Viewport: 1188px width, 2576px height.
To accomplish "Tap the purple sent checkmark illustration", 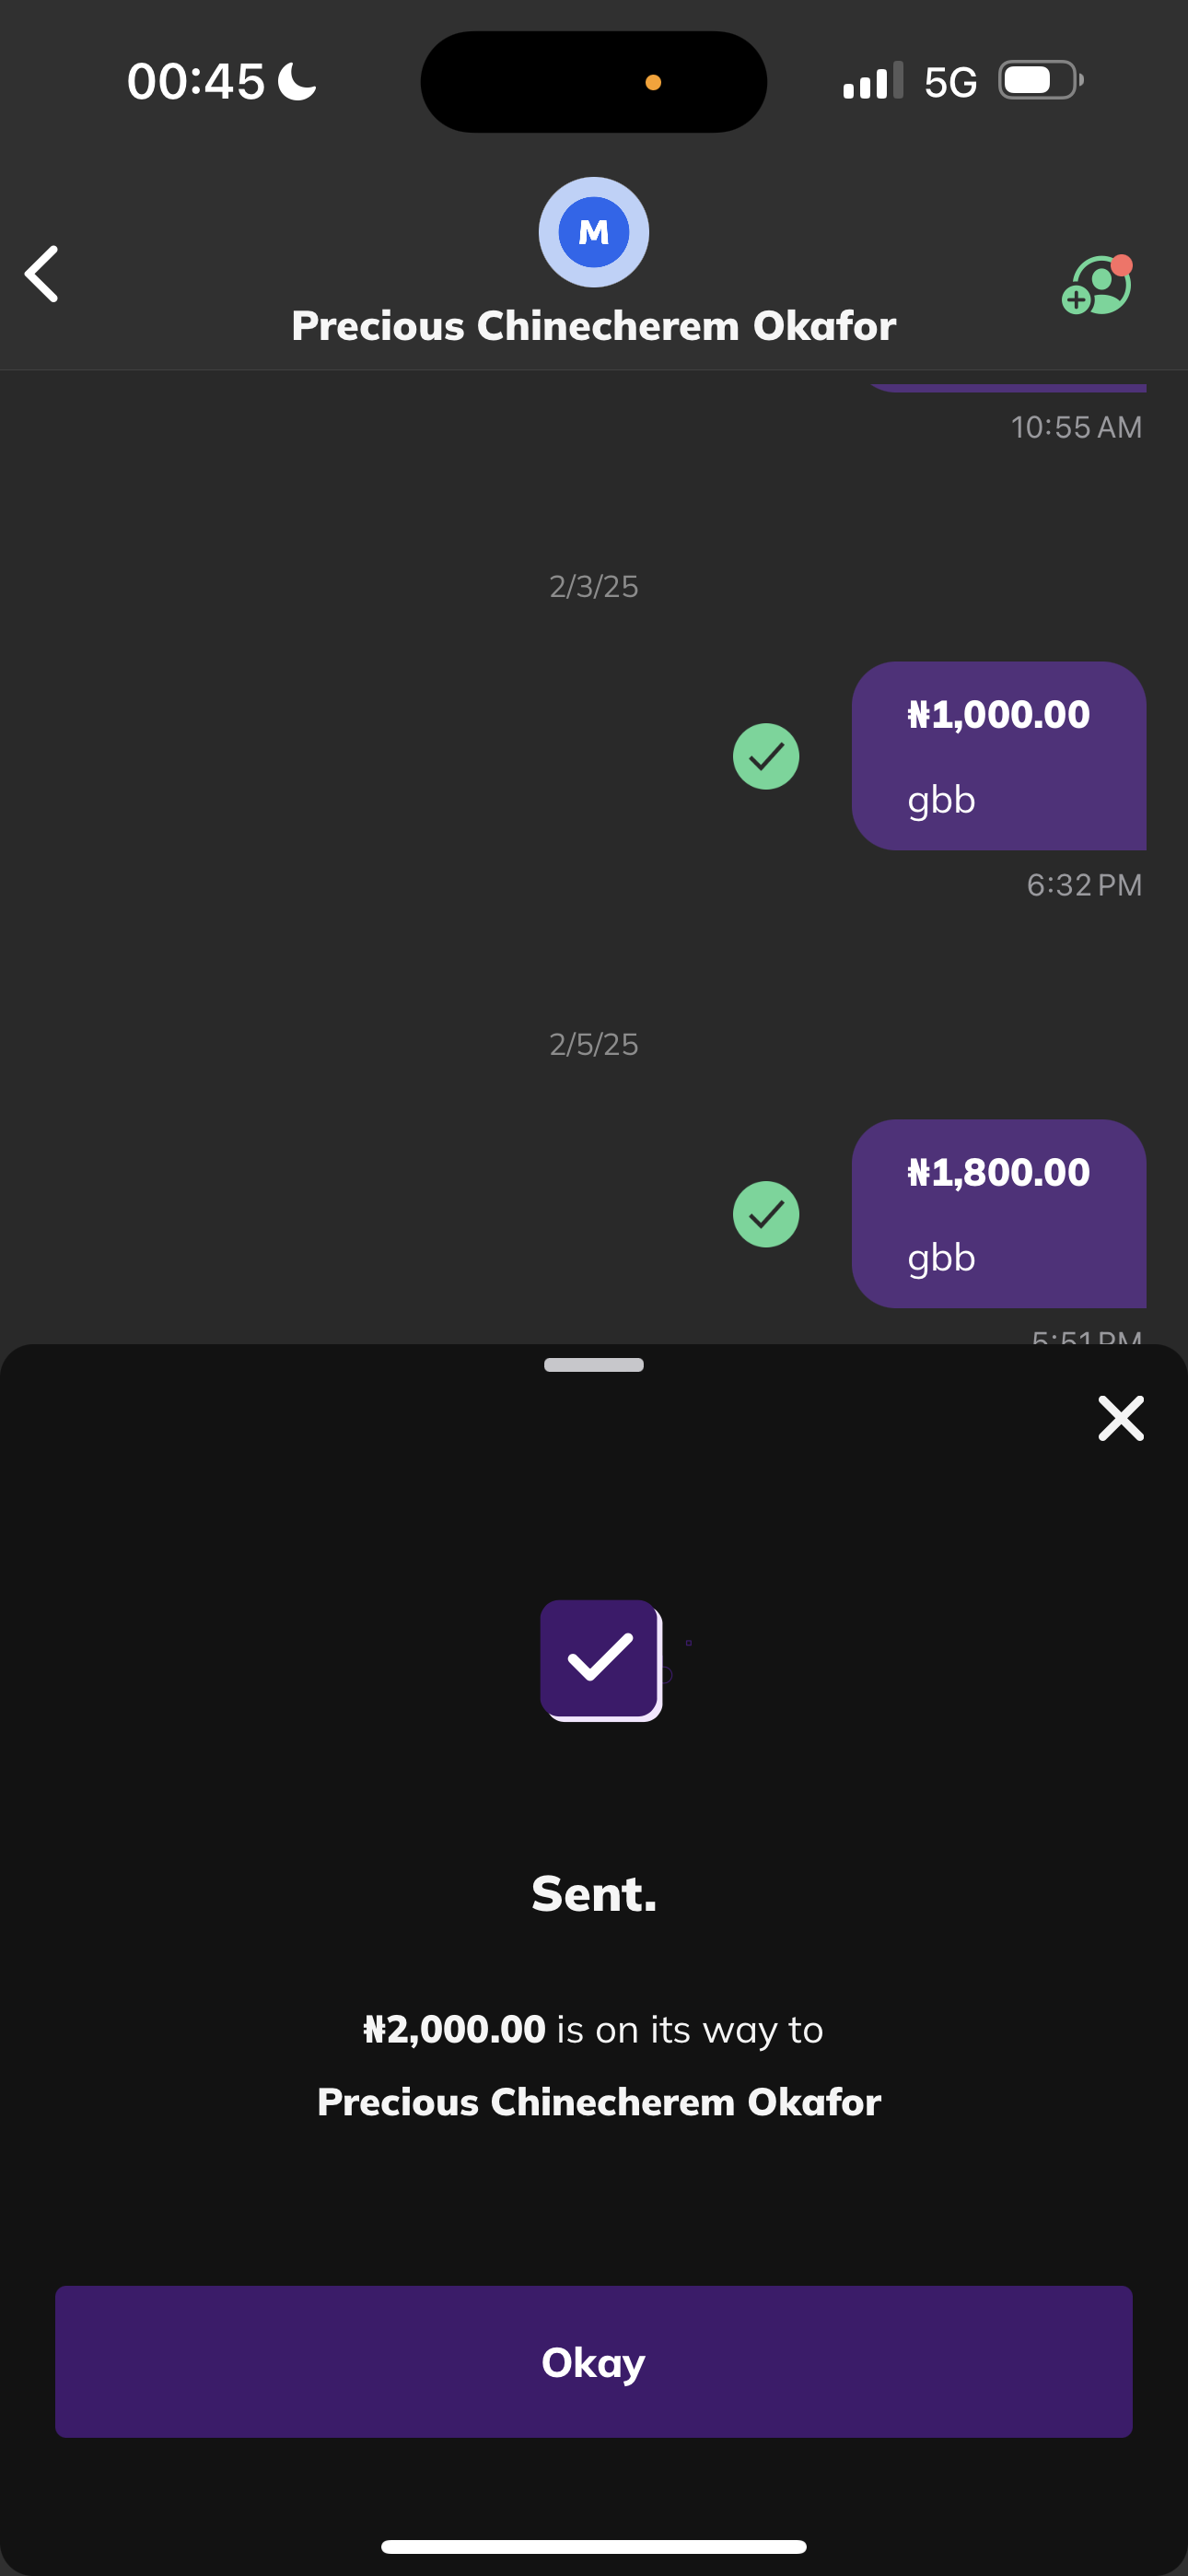I will (601, 1660).
